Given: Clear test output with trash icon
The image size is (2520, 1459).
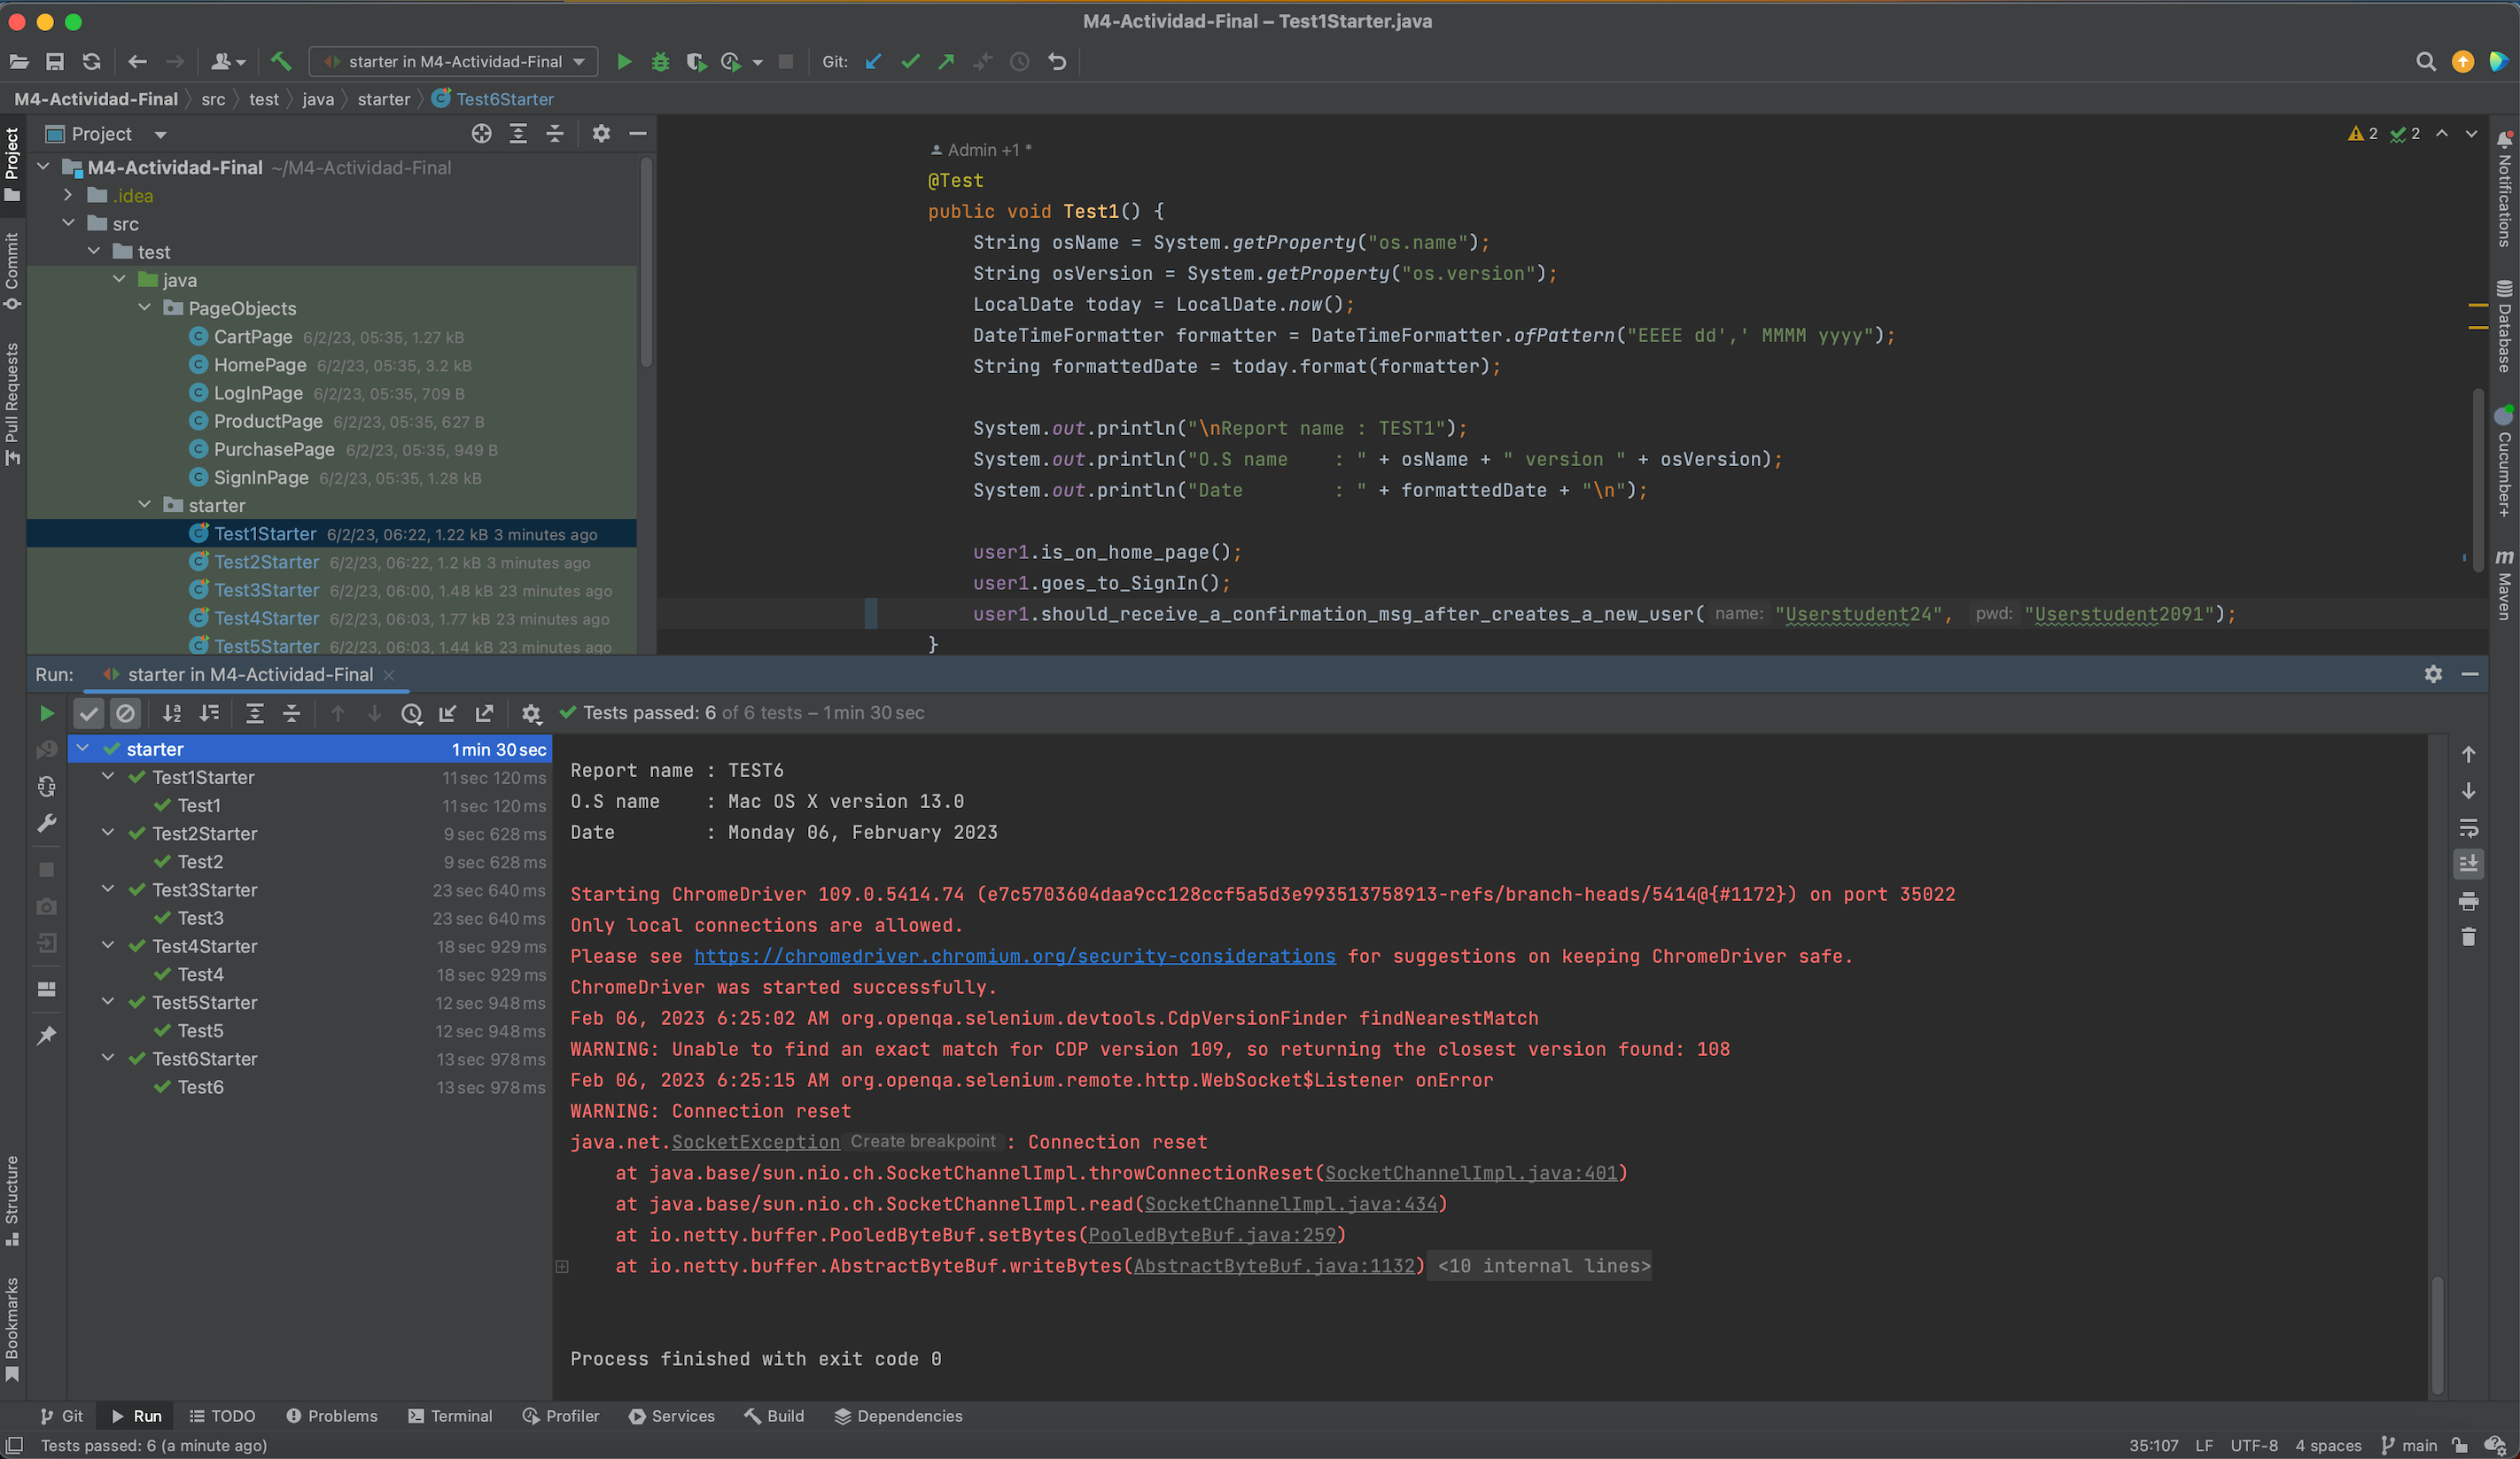Looking at the screenshot, I should point(2470,937).
